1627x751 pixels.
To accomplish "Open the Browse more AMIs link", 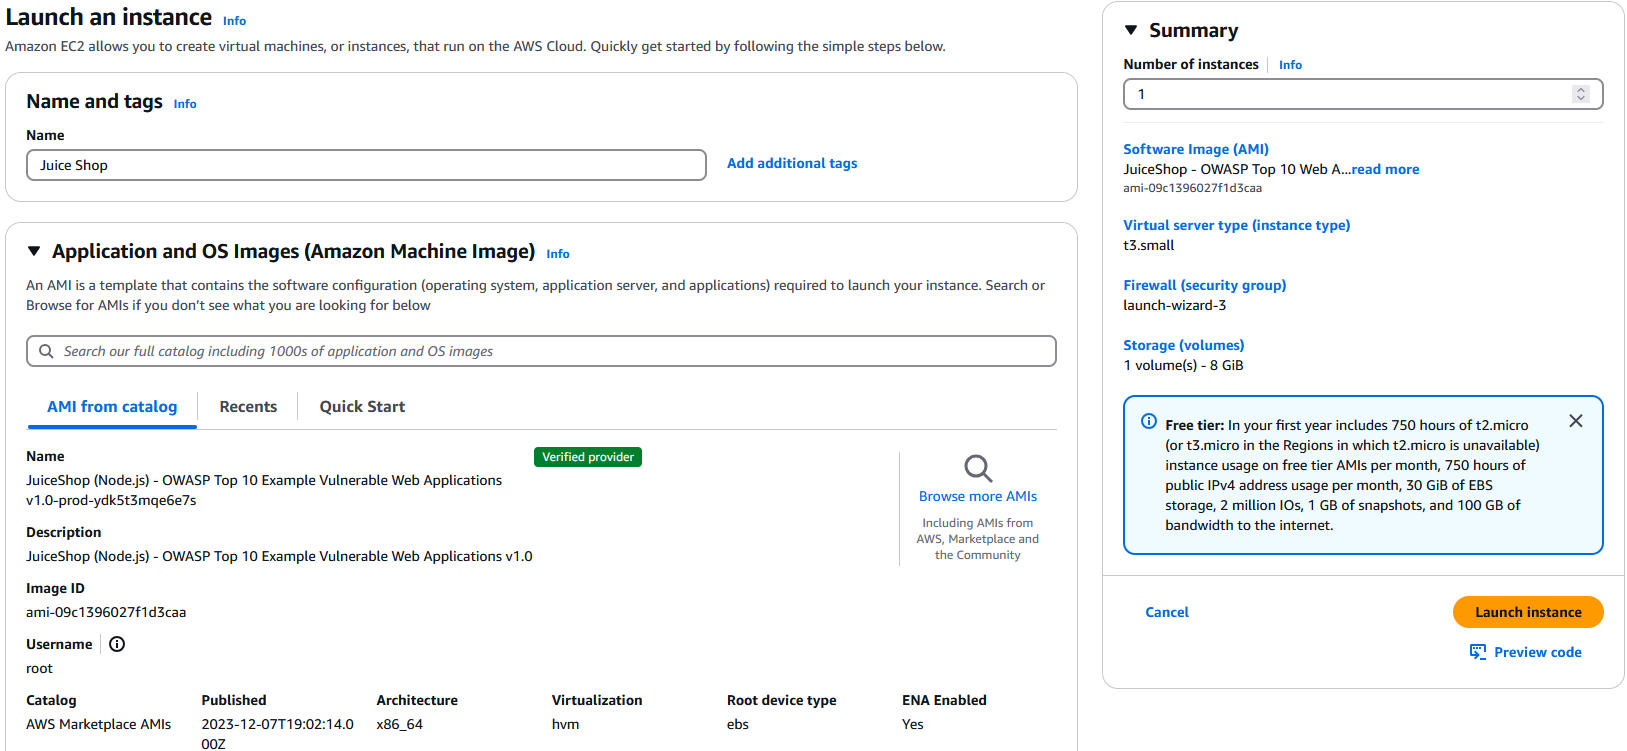I will [x=978, y=496].
